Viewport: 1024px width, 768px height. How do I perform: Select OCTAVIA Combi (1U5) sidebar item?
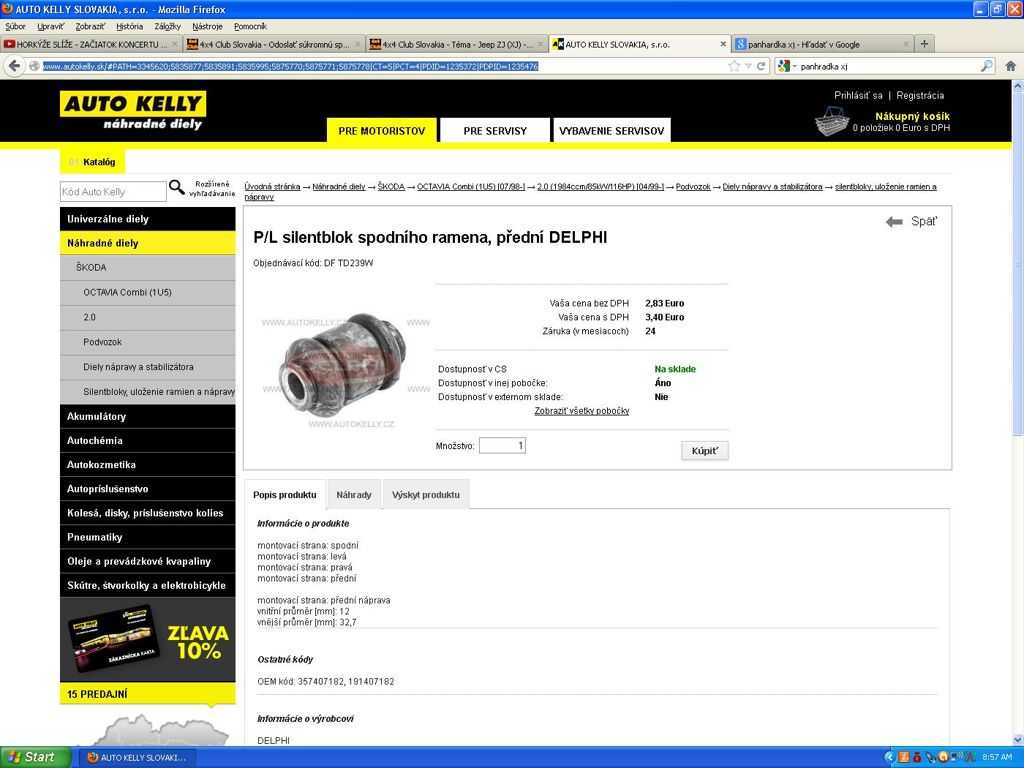(148, 293)
